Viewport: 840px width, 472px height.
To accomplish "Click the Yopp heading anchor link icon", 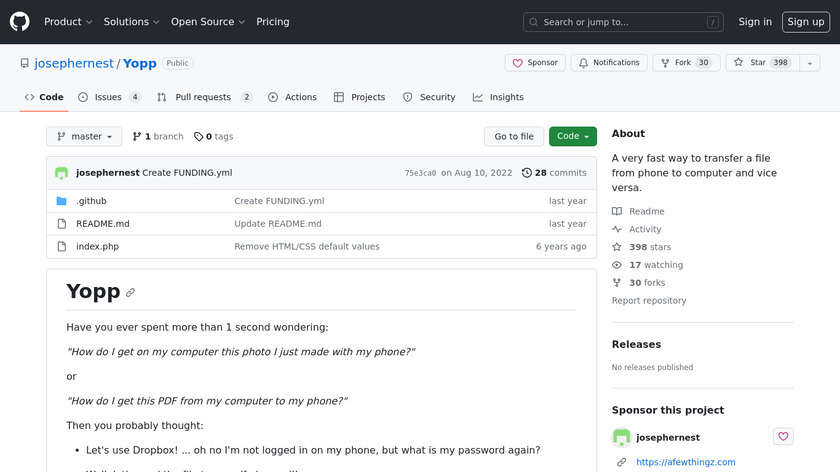I will click(130, 293).
